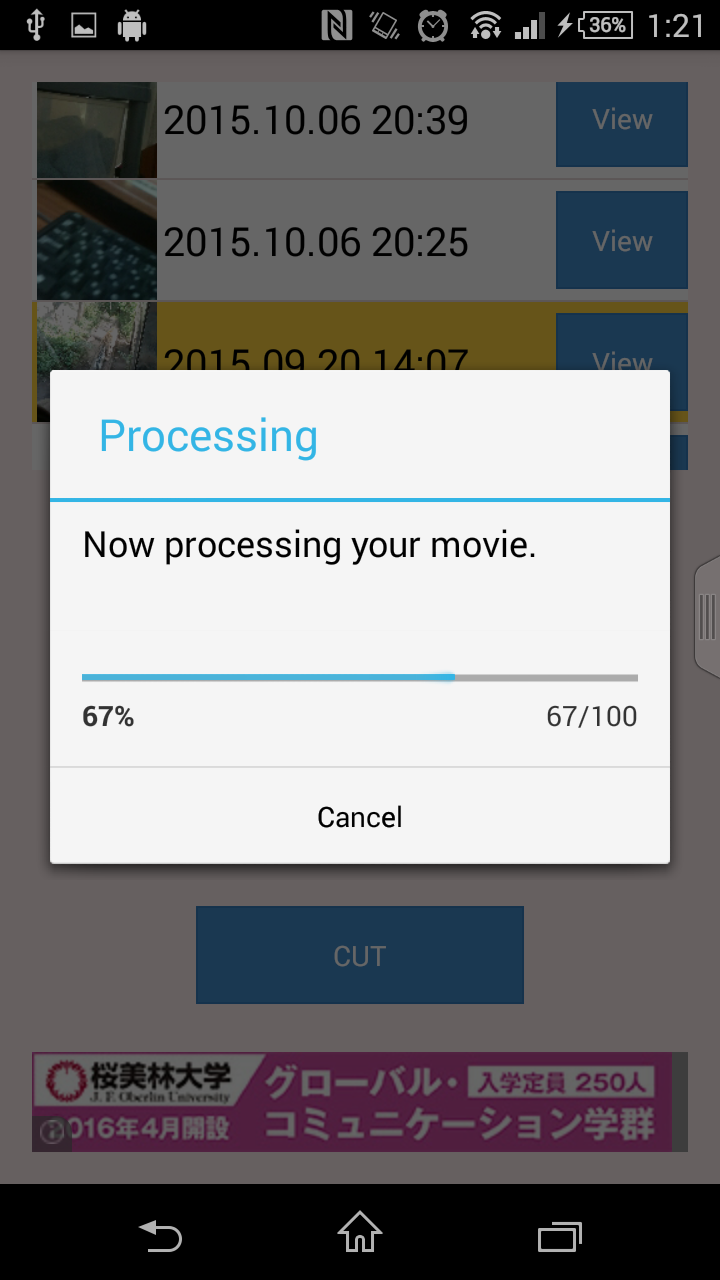
Task: Tap the NFC status icon
Action: click(x=337, y=25)
